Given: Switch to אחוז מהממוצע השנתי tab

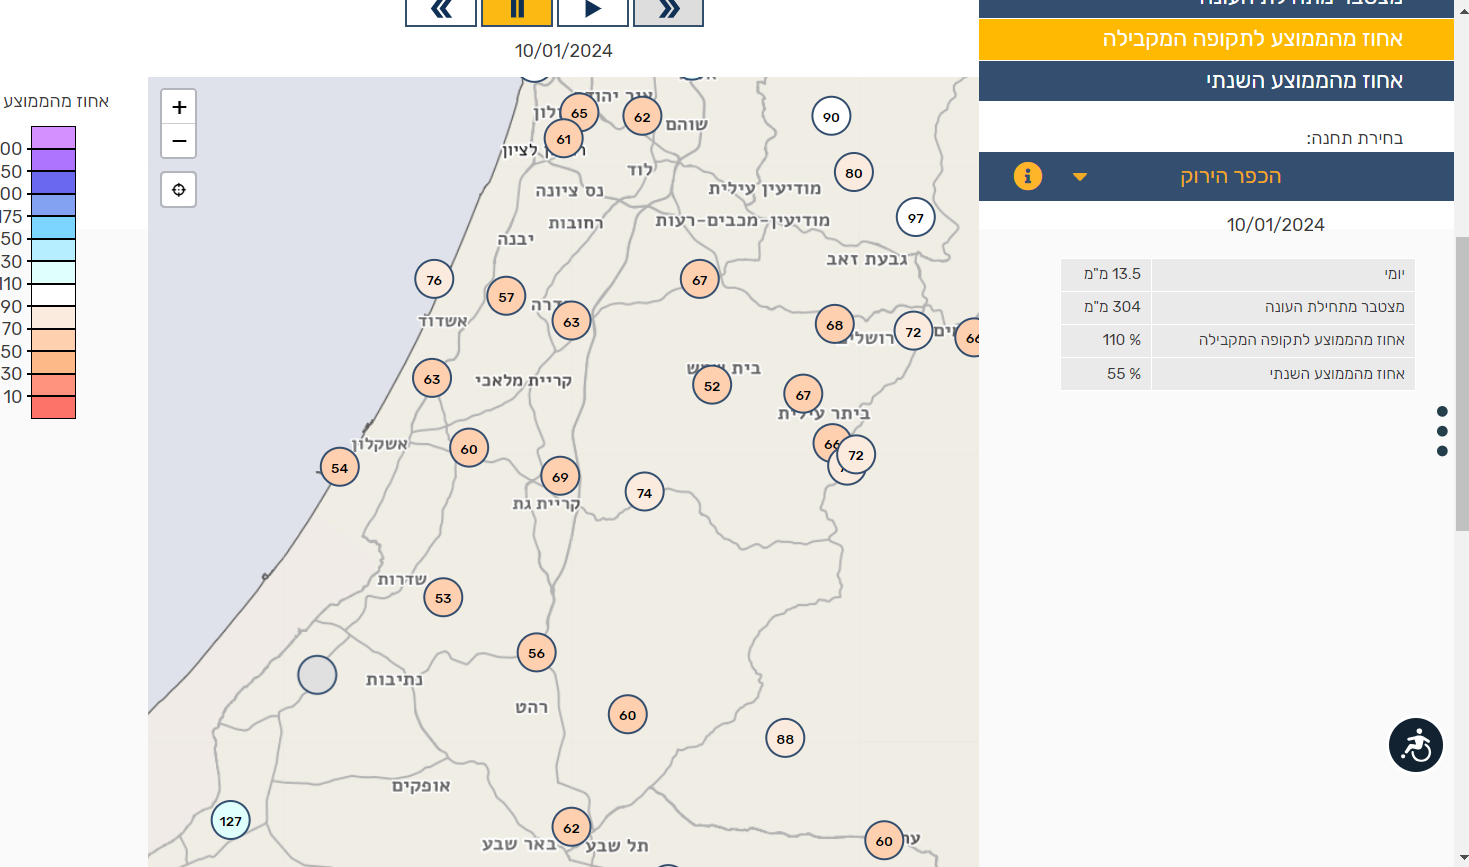Looking at the screenshot, I should pyautogui.click(x=1216, y=81).
